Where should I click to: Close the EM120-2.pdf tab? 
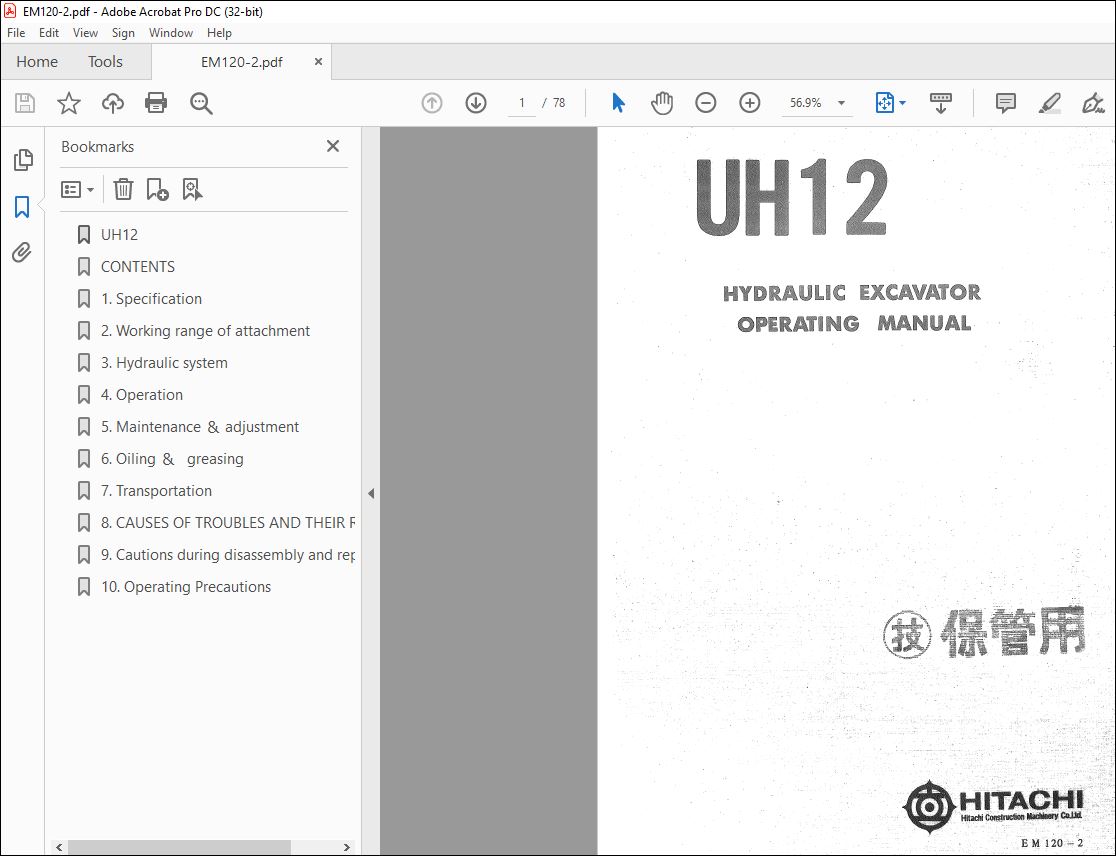click(x=318, y=62)
